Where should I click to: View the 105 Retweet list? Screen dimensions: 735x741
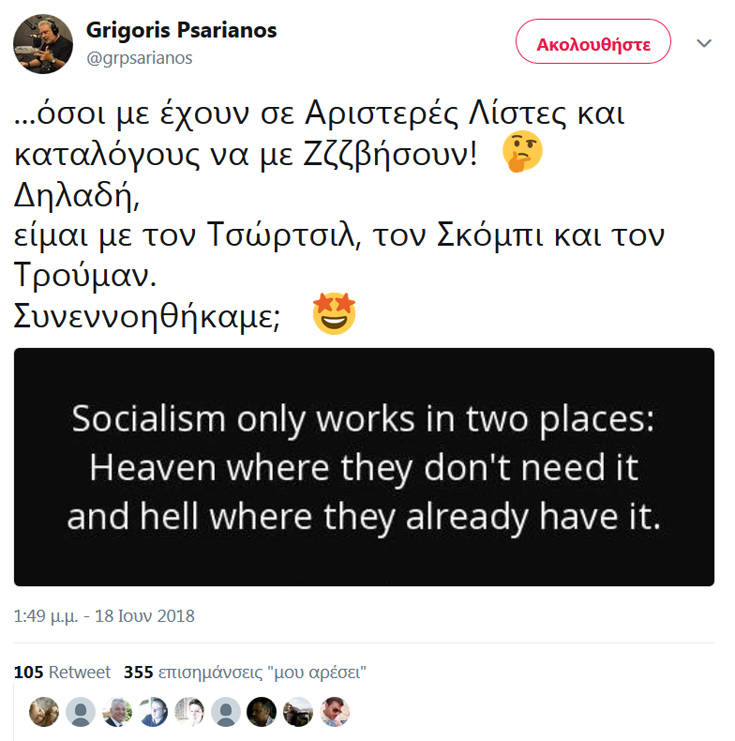[x=62, y=672]
